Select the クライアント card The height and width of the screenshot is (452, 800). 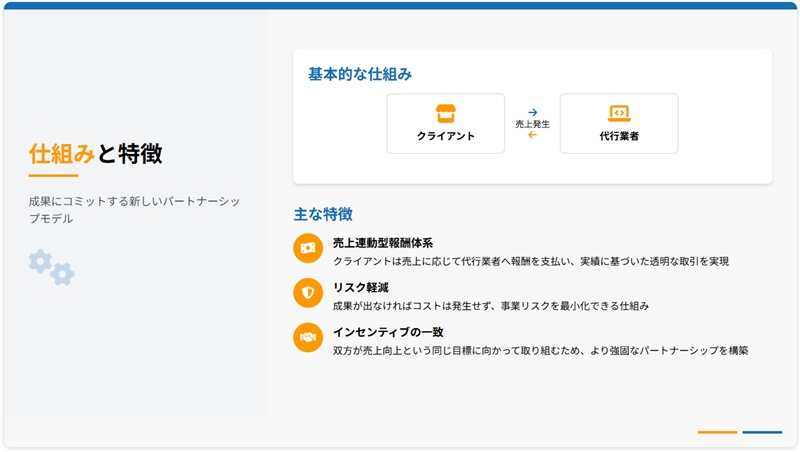click(445, 123)
